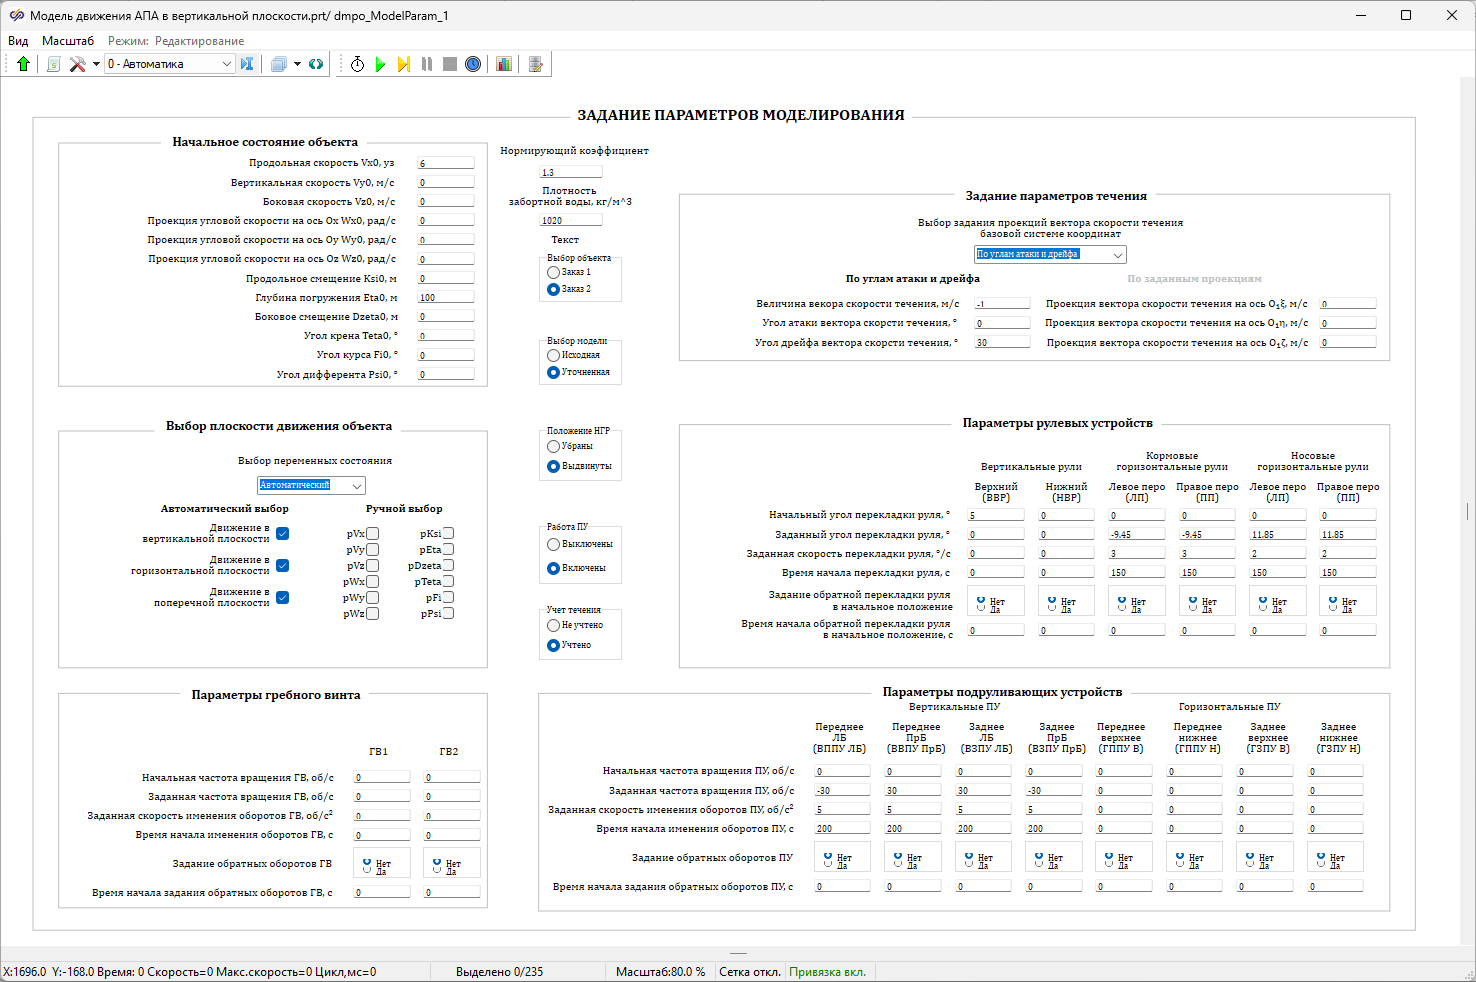Viewport: 1476px width, 982px height.
Task: Open the 'Вид' menu
Action: point(18,41)
